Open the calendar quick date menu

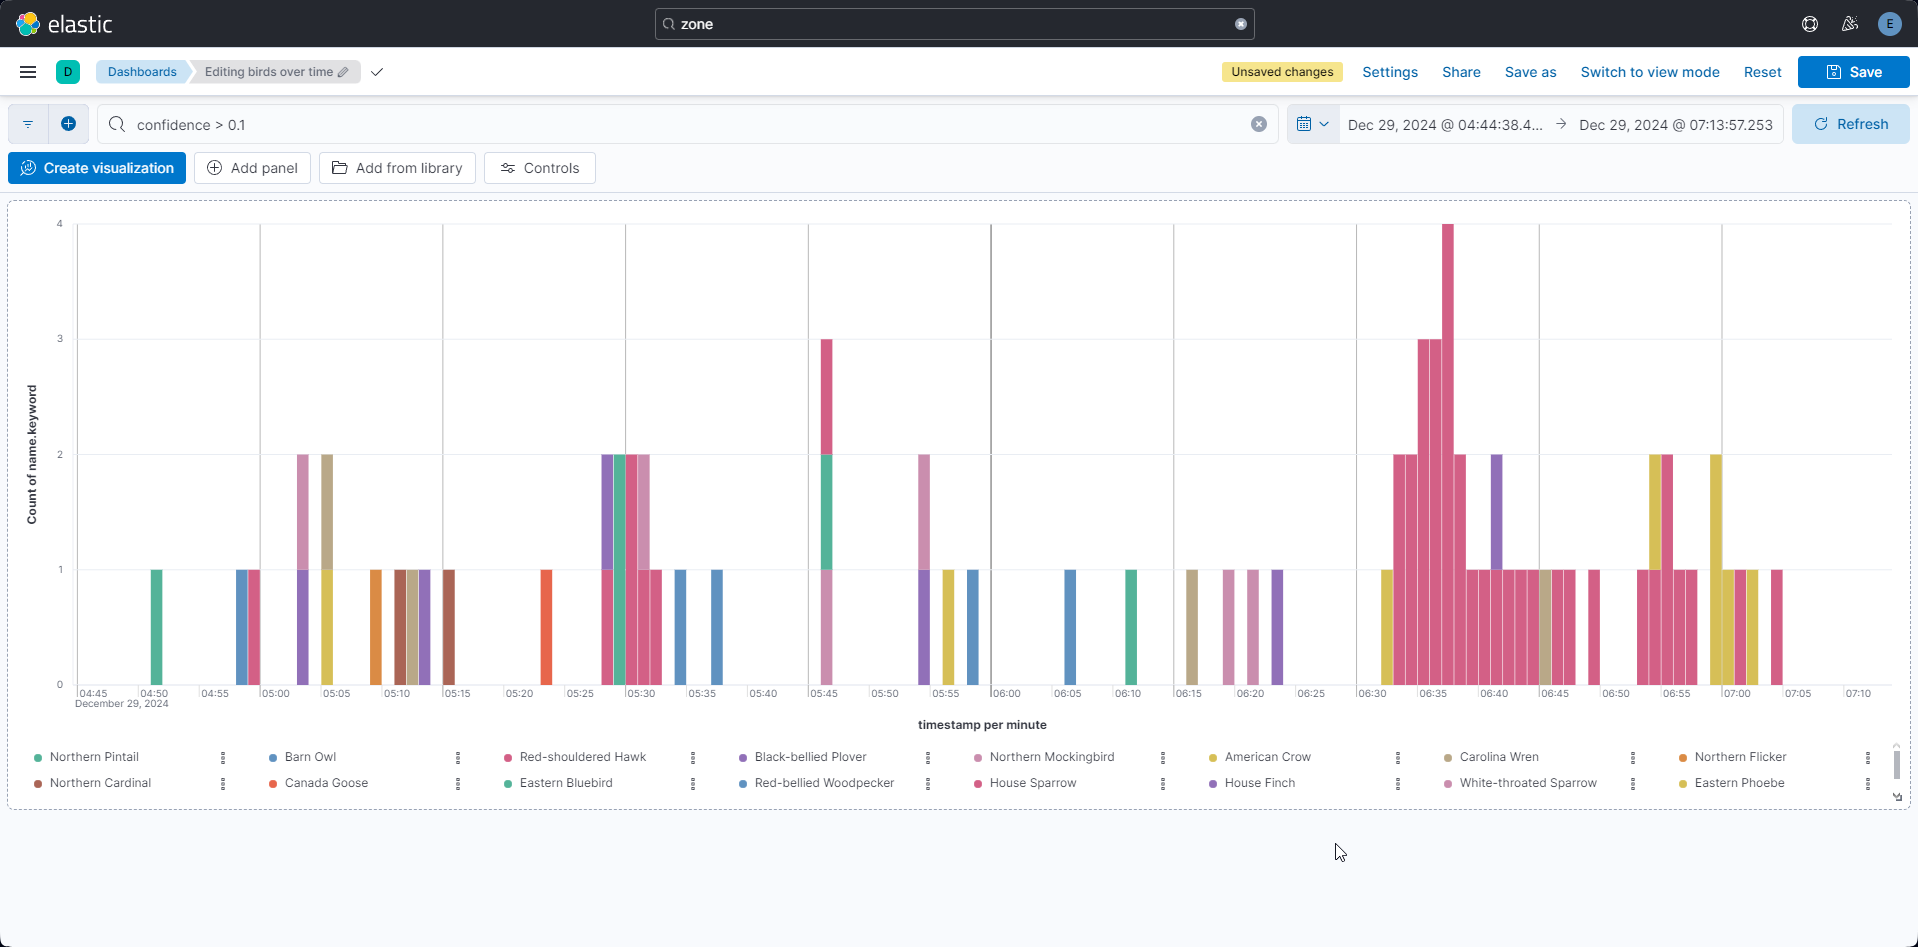tap(1313, 124)
